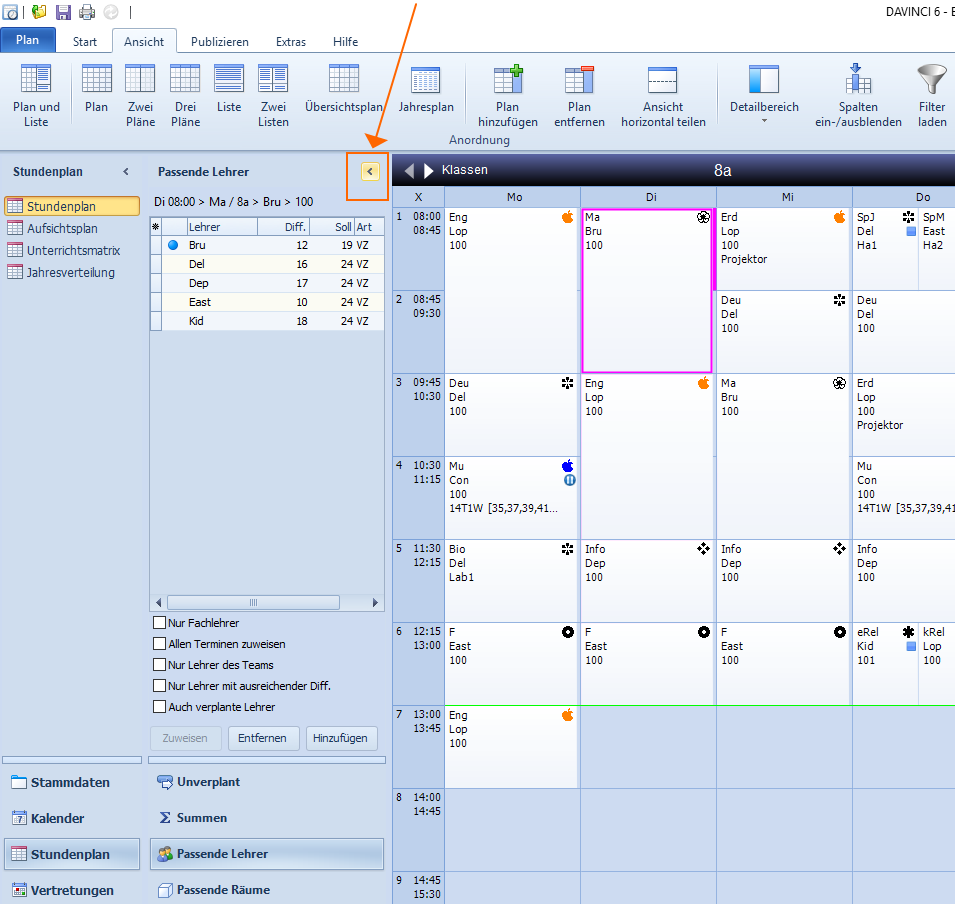The width and height of the screenshot is (955, 904).
Task: Click the Entfernen button
Action: pyautogui.click(x=263, y=738)
